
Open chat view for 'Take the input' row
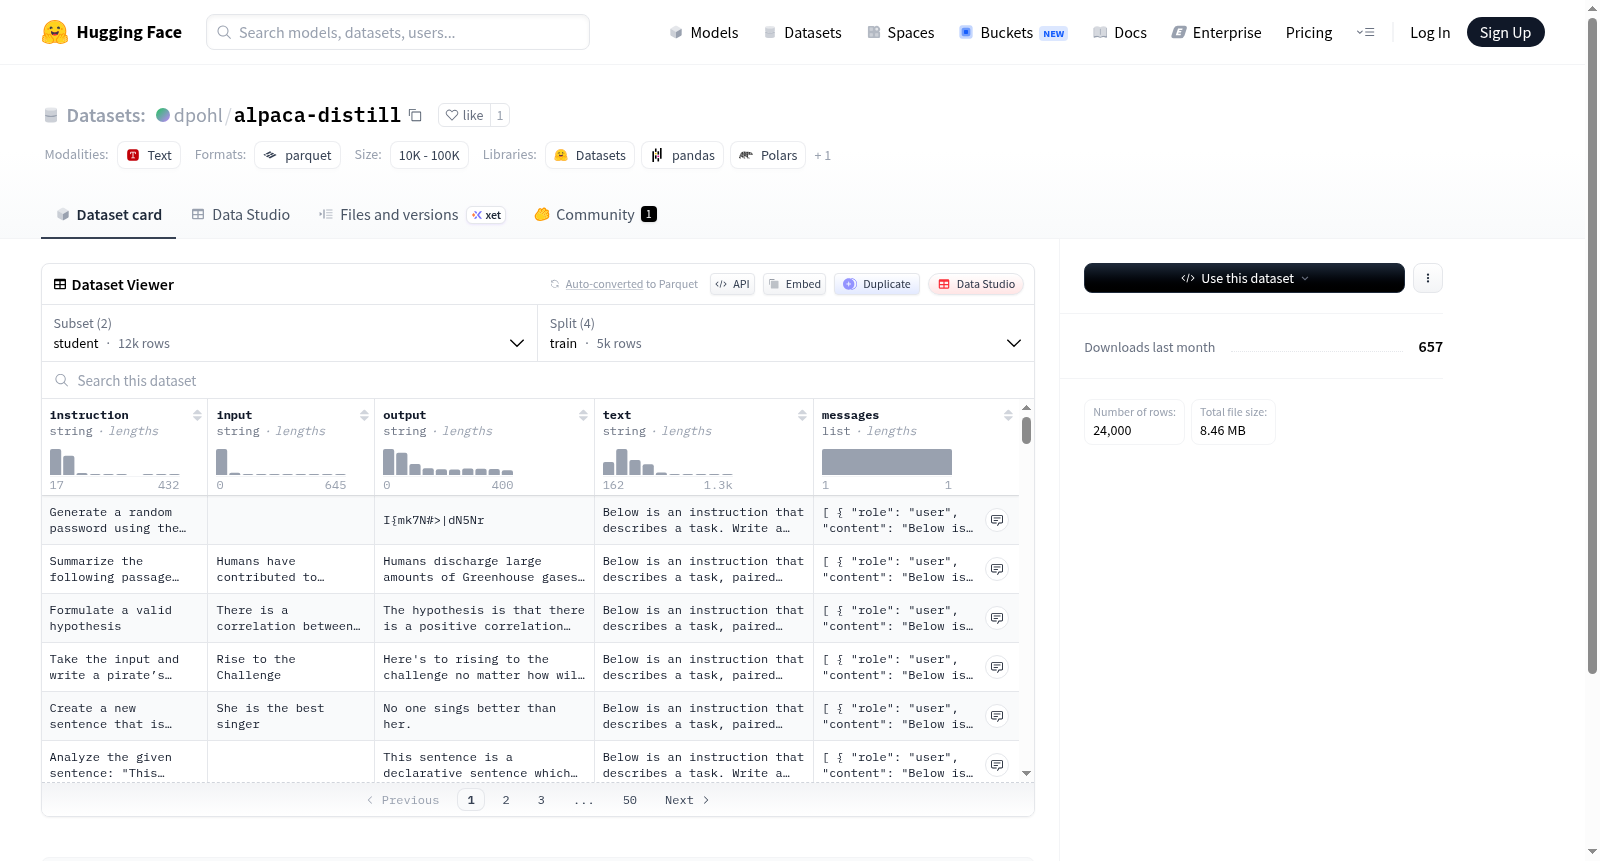click(x=997, y=667)
